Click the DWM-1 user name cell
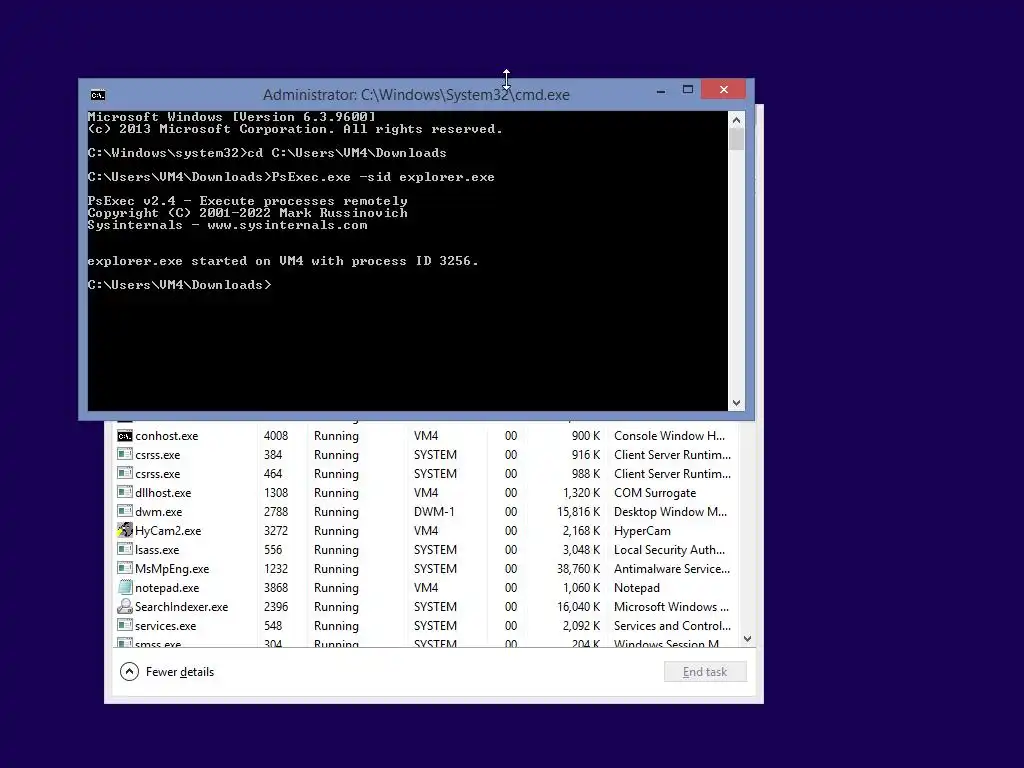Screen dimensions: 1024x768 coord(434,511)
